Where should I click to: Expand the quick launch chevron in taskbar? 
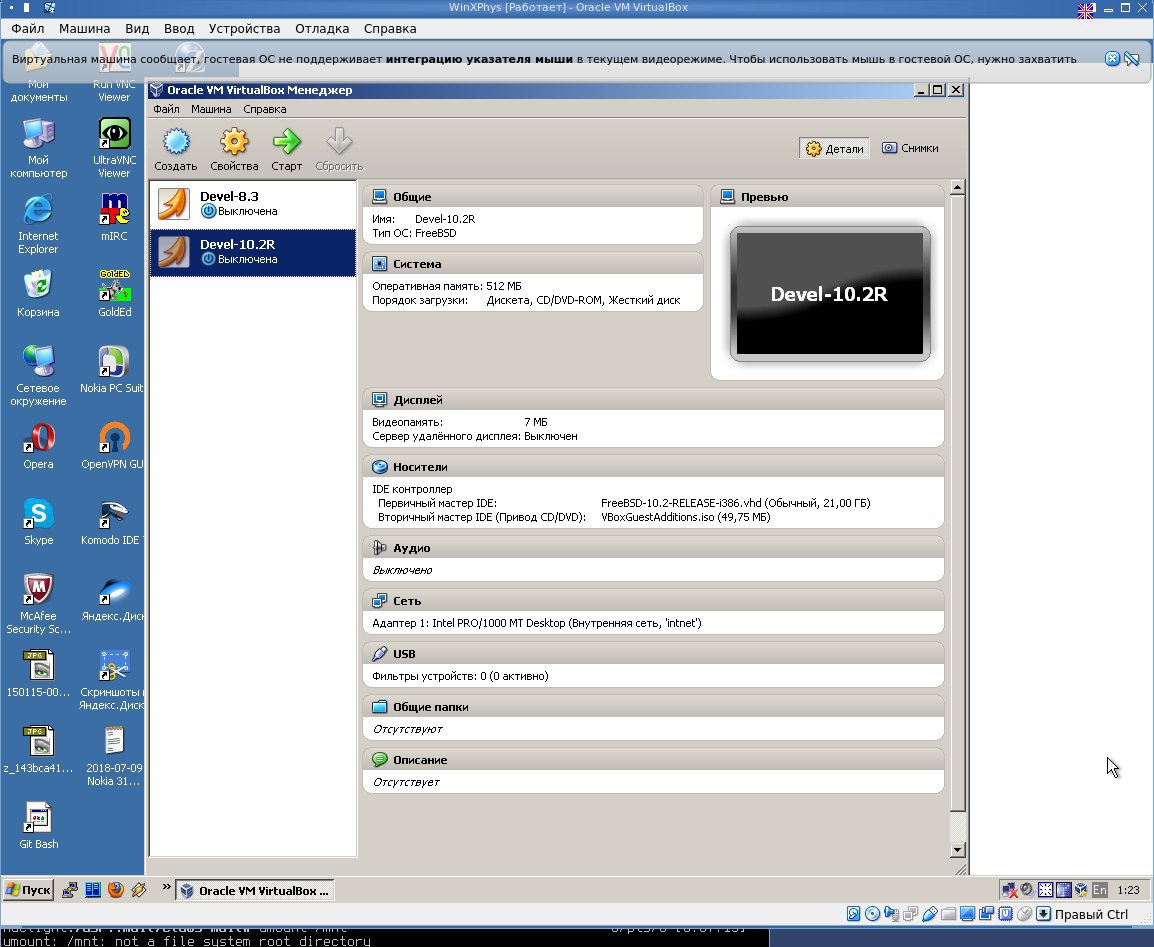click(166, 887)
